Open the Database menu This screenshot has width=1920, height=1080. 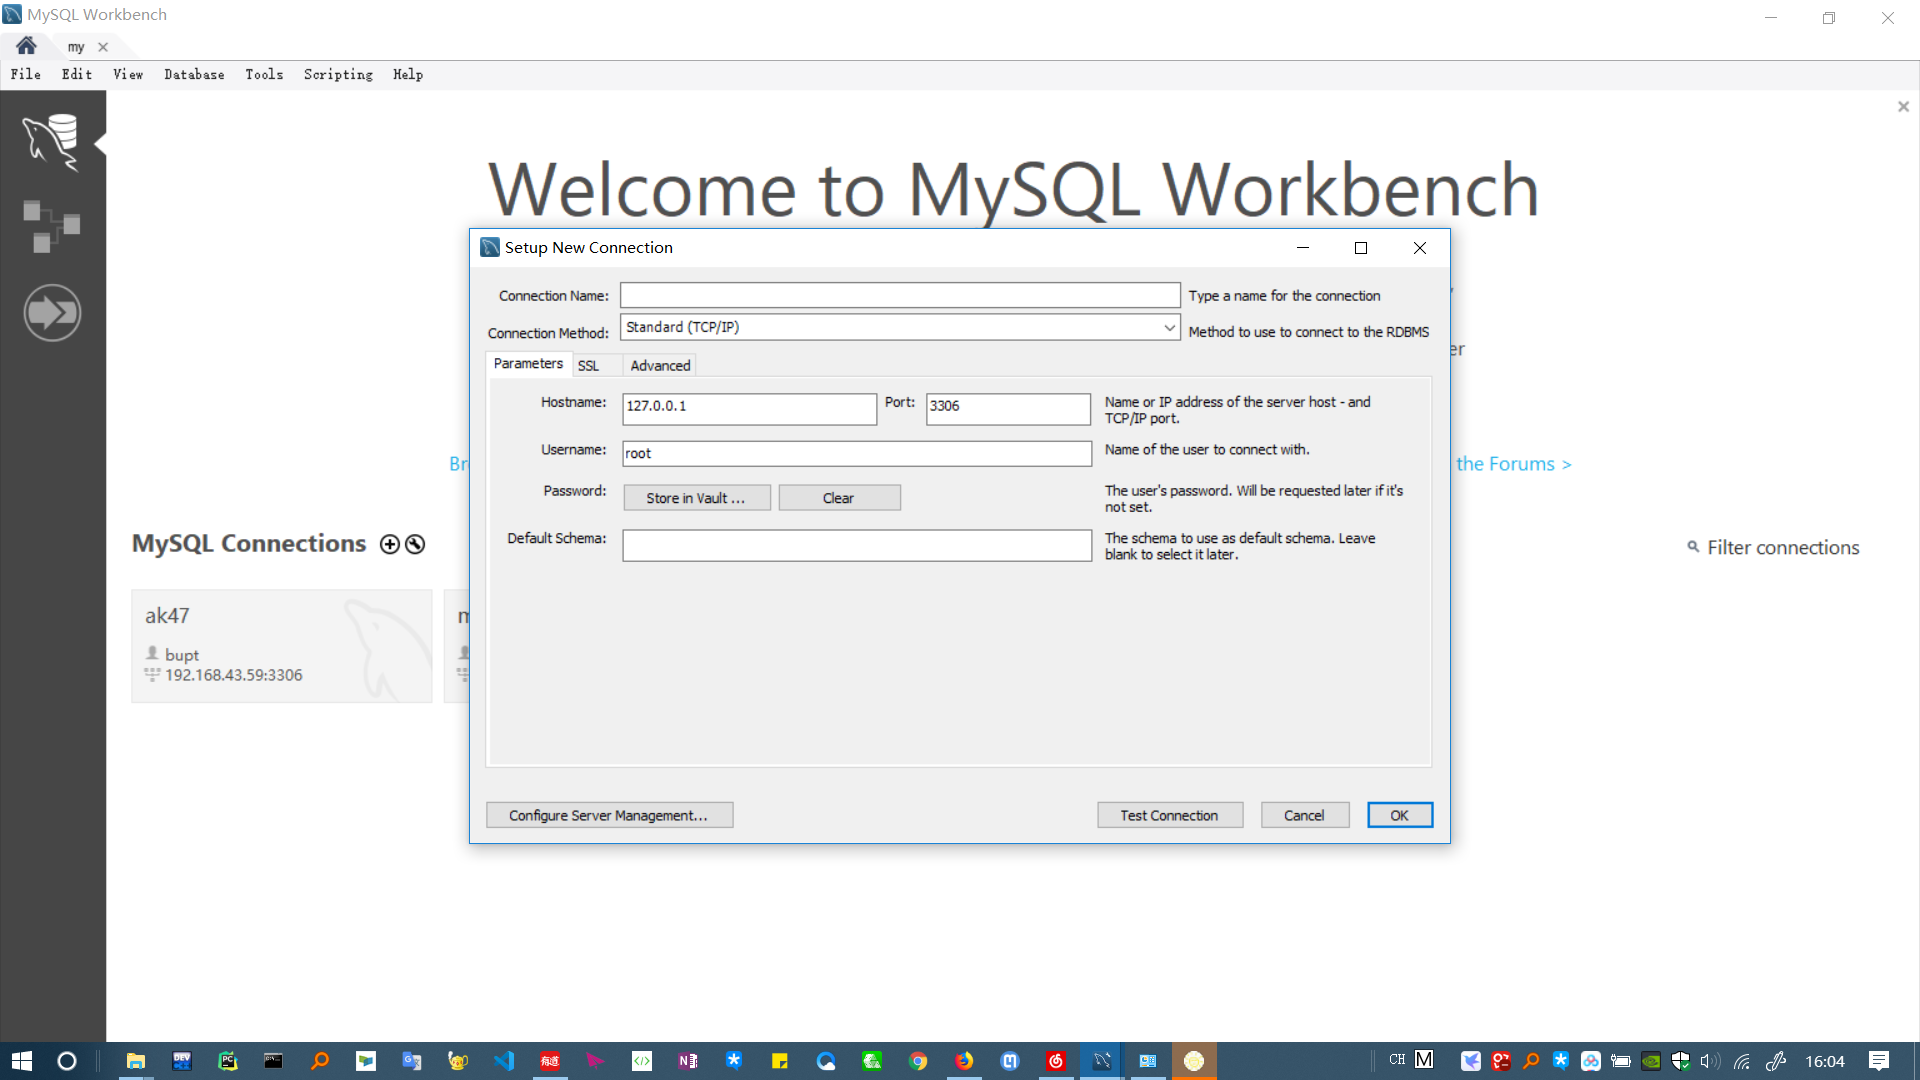(194, 74)
